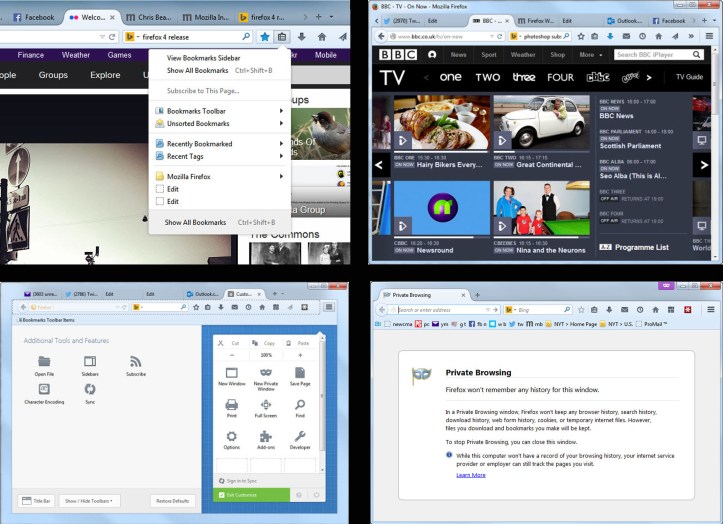Select View Bookmarks Sidebar menu entry
The height and width of the screenshot is (524, 723).
pyautogui.click(x=203, y=58)
